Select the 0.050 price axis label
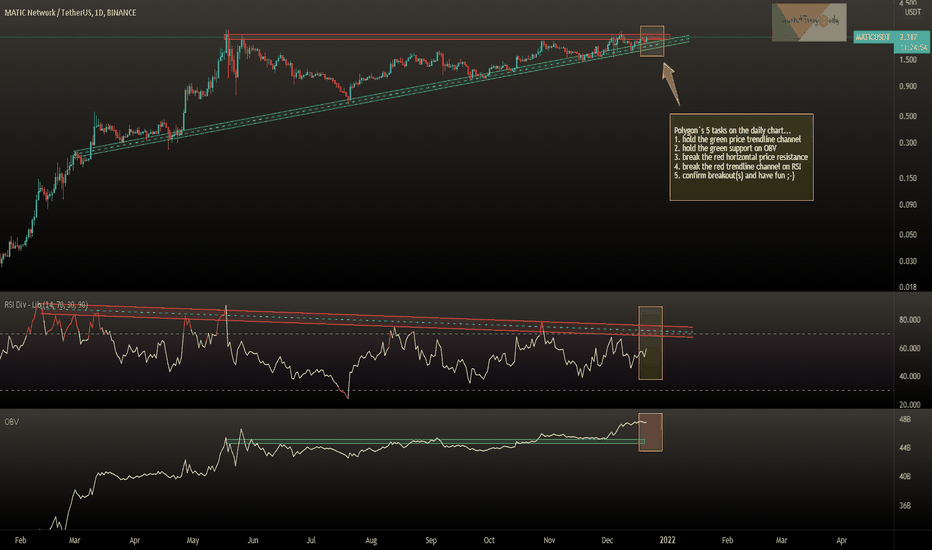This screenshot has height=550, width=932. (908, 234)
